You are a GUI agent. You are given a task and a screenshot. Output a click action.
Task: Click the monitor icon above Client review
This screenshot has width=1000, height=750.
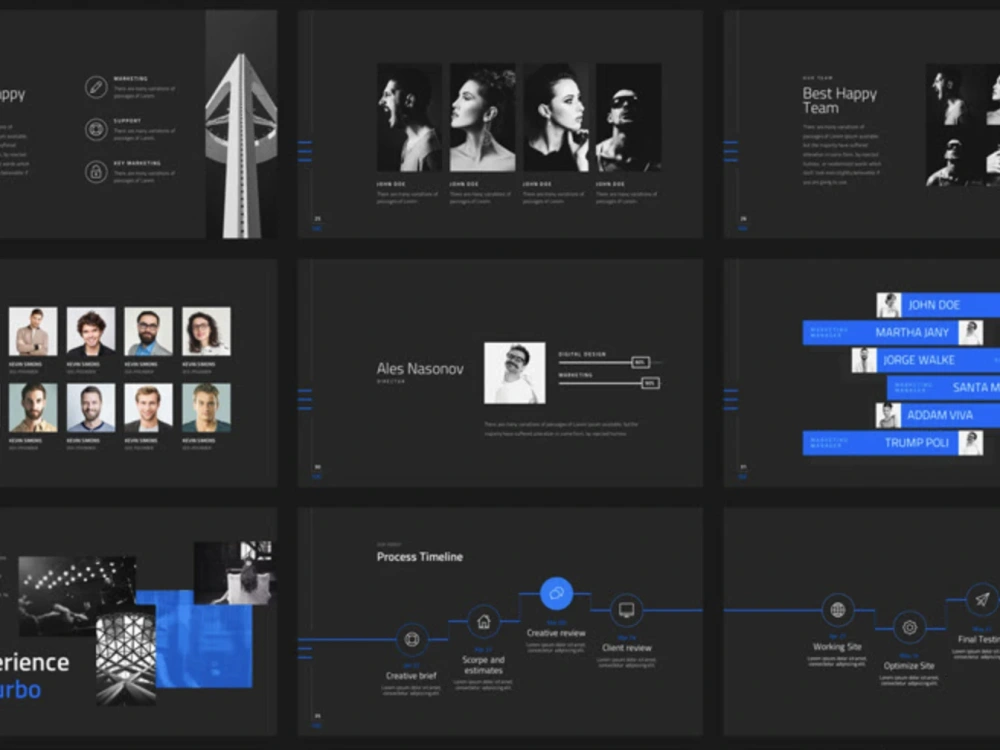[x=626, y=610]
